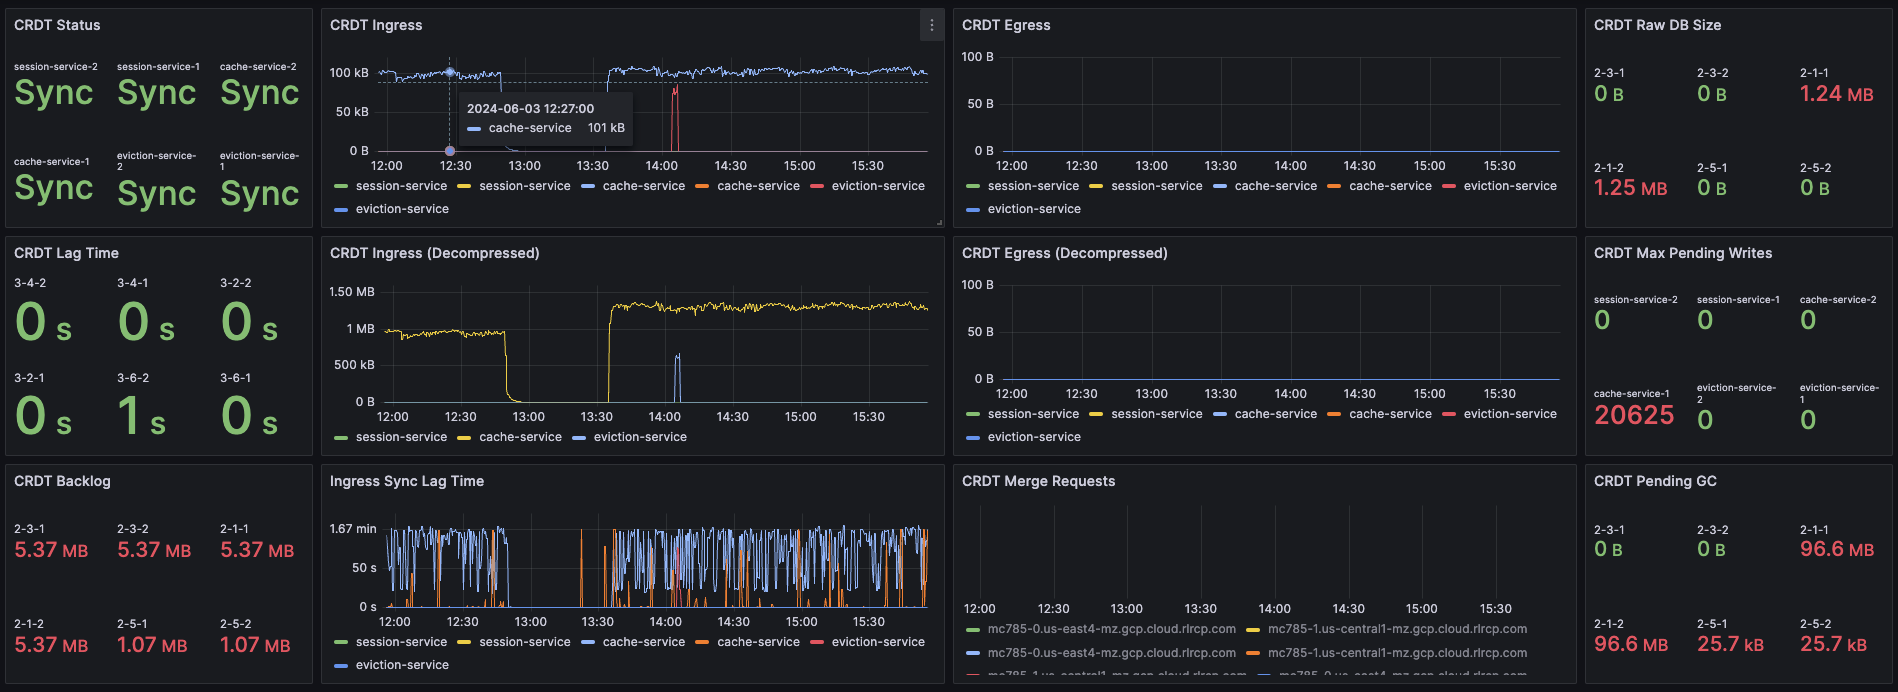Click the 1.24 MB value for 2-1-1

[x=1836, y=94]
